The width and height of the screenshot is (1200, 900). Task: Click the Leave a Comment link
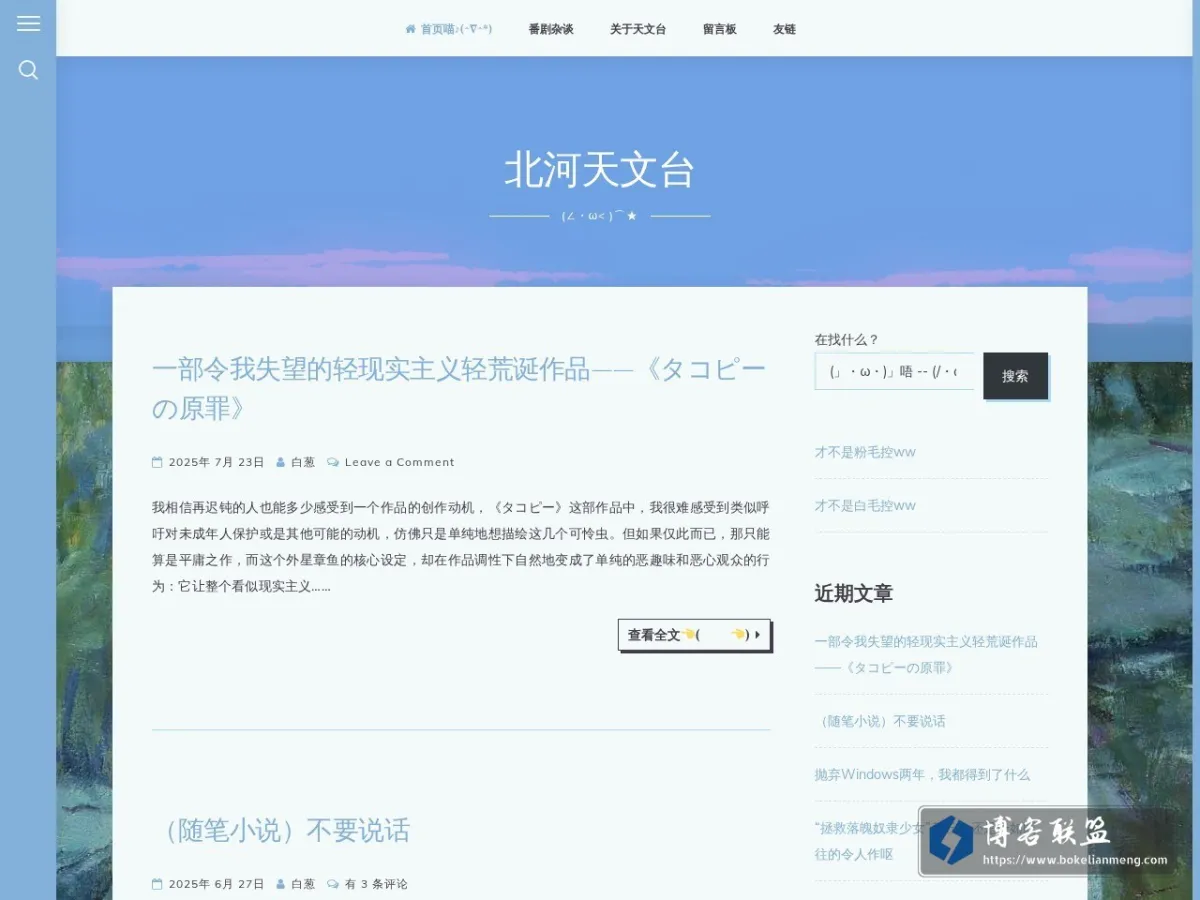pyautogui.click(x=399, y=462)
